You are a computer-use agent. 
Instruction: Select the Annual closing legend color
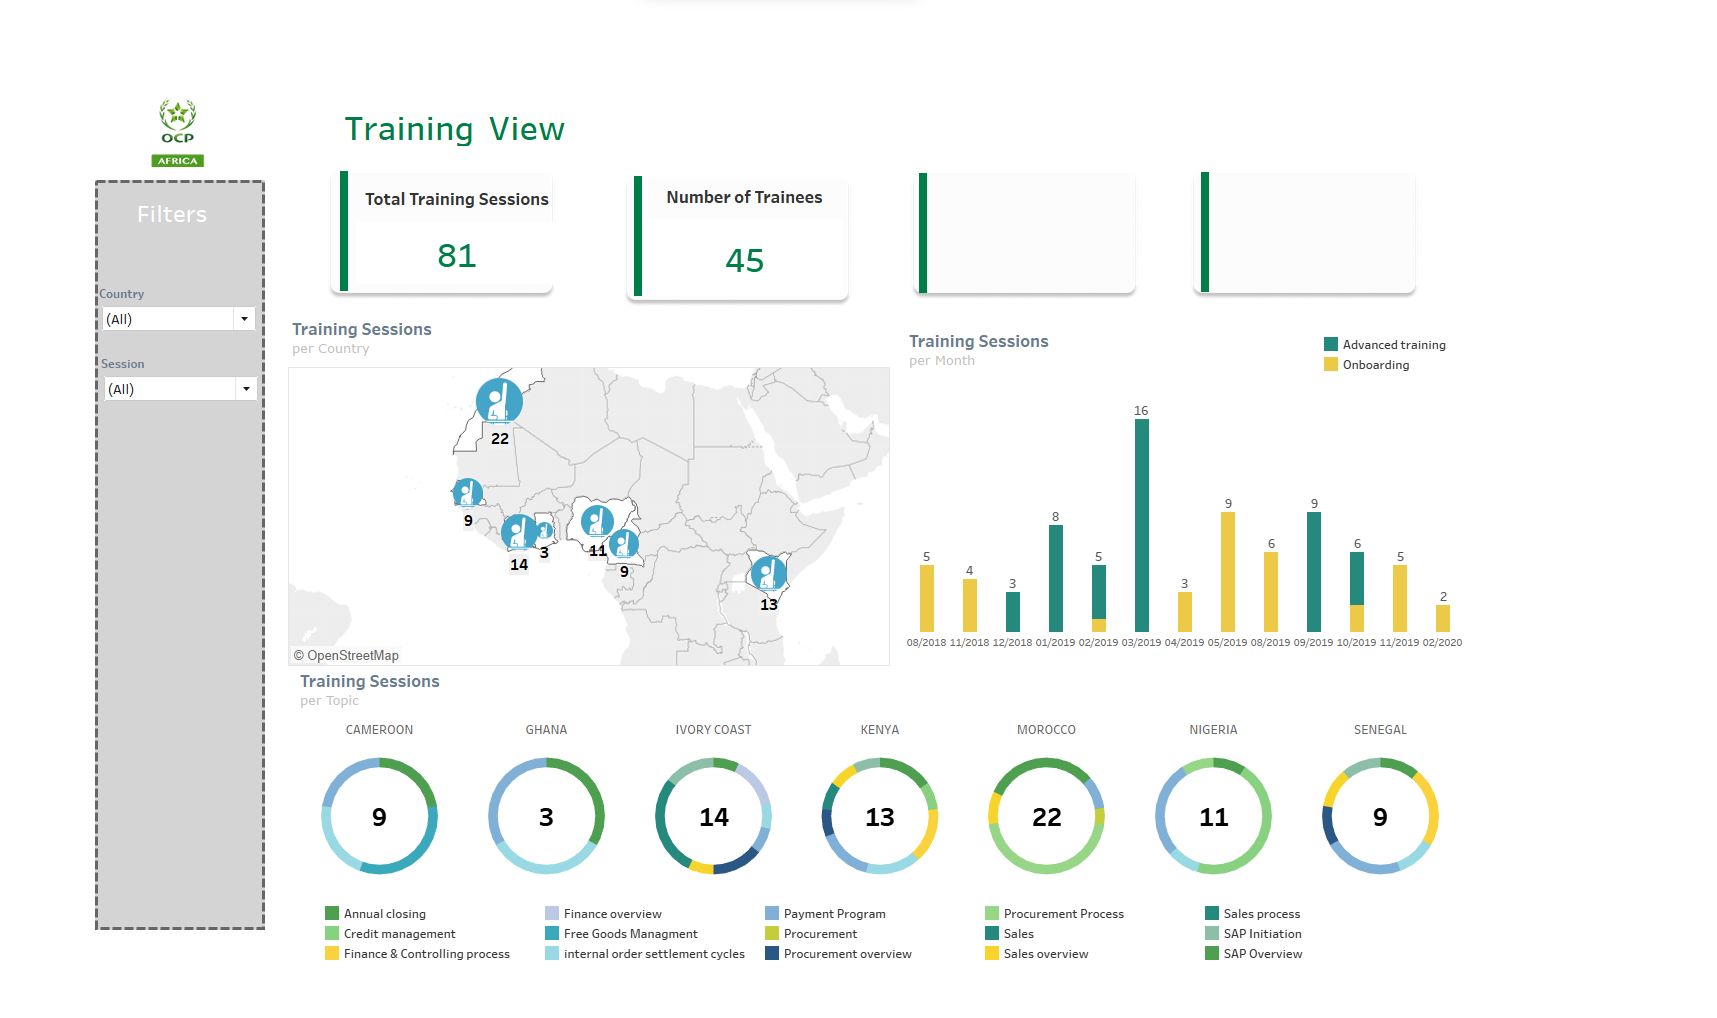click(x=332, y=913)
